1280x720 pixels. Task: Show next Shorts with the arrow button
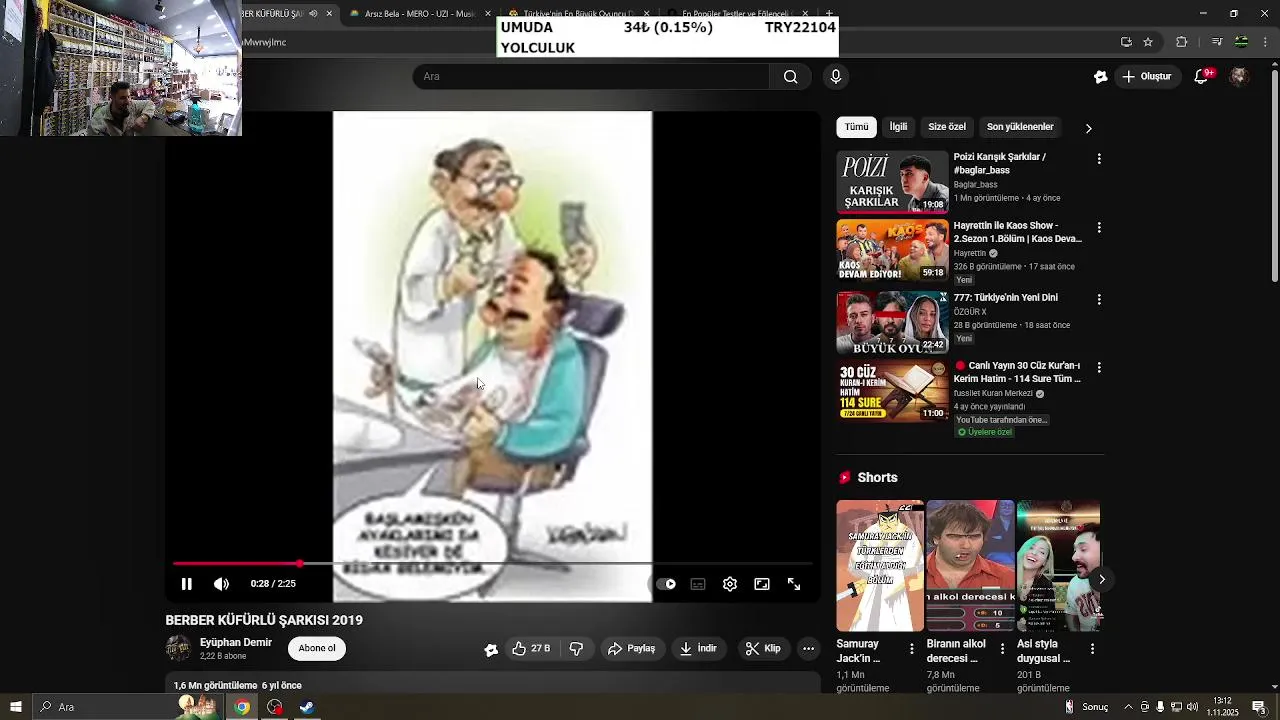point(1101,579)
